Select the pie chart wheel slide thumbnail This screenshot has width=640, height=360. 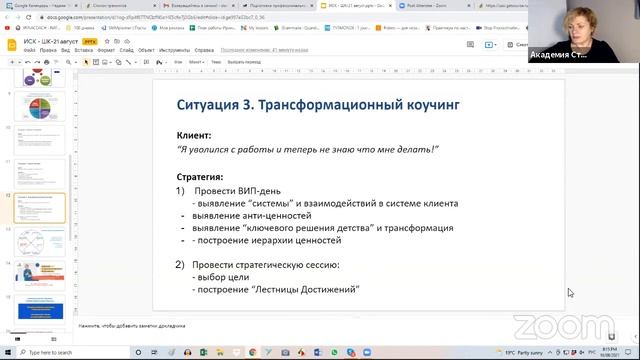(40, 107)
